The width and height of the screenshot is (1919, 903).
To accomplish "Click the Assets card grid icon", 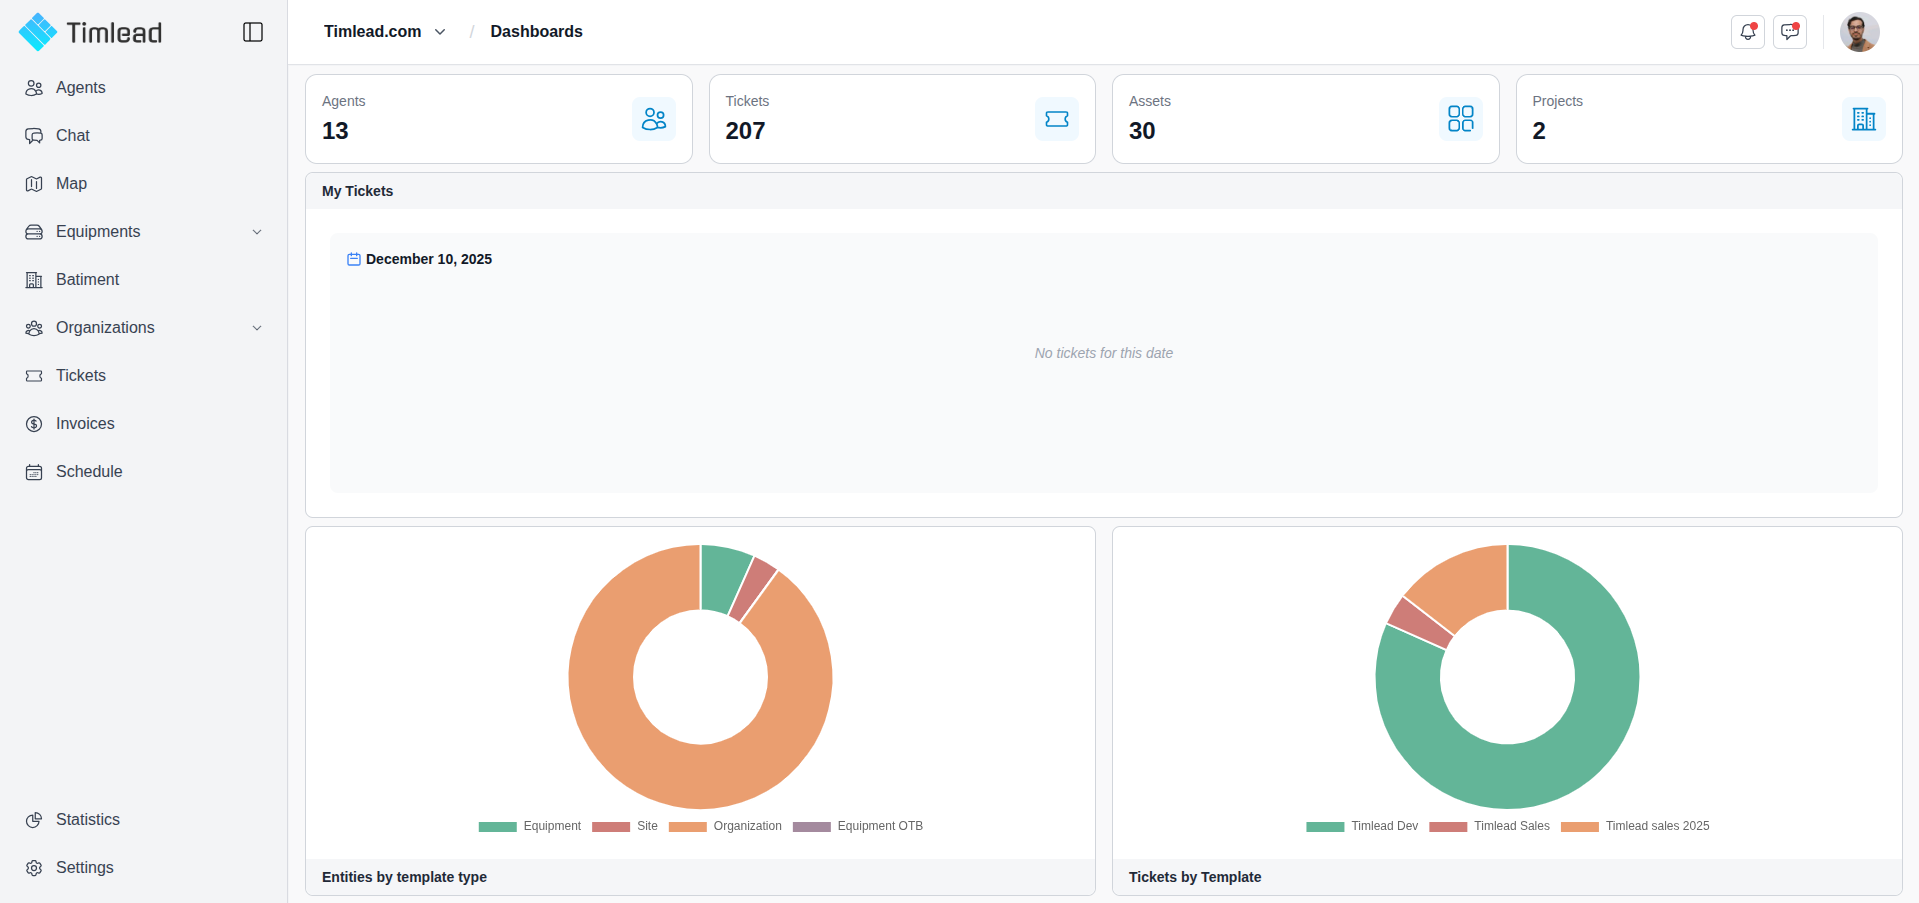I will click(x=1460, y=119).
